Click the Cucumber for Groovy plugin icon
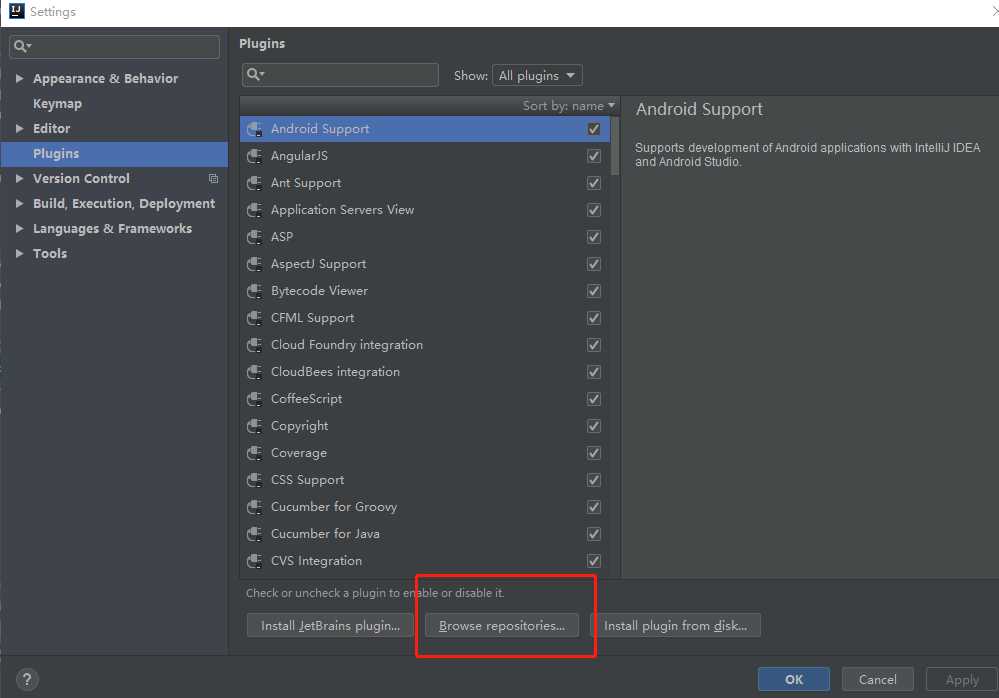 point(254,507)
